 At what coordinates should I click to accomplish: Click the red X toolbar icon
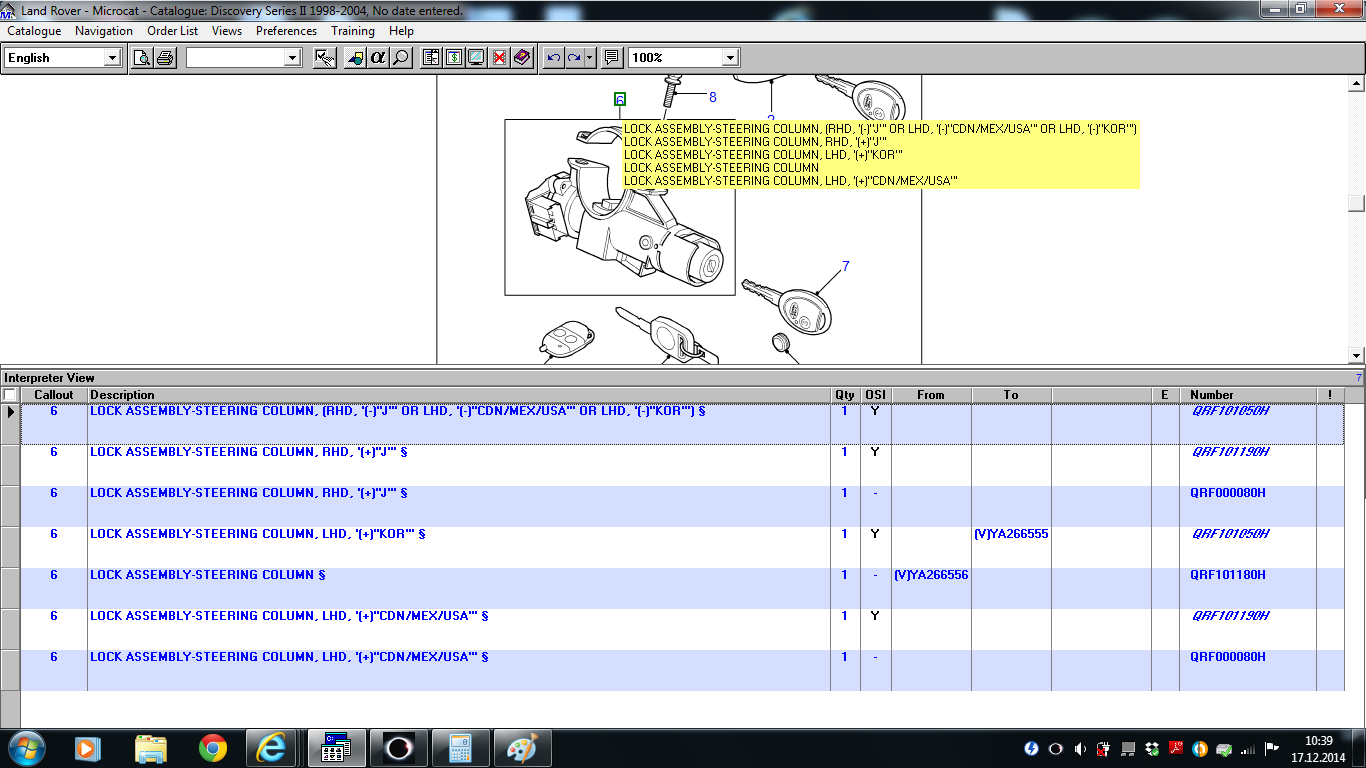tap(499, 58)
